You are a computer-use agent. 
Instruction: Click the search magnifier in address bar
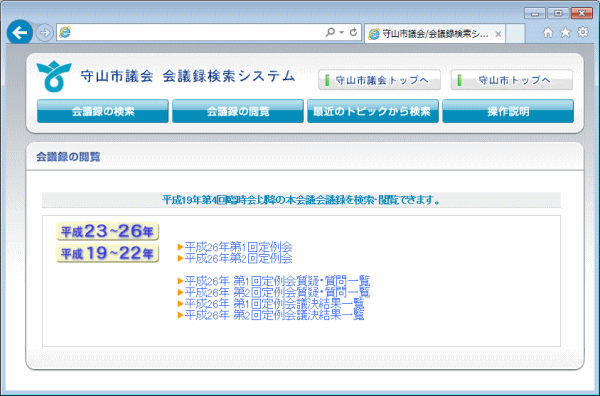click(x=330, y=32)
